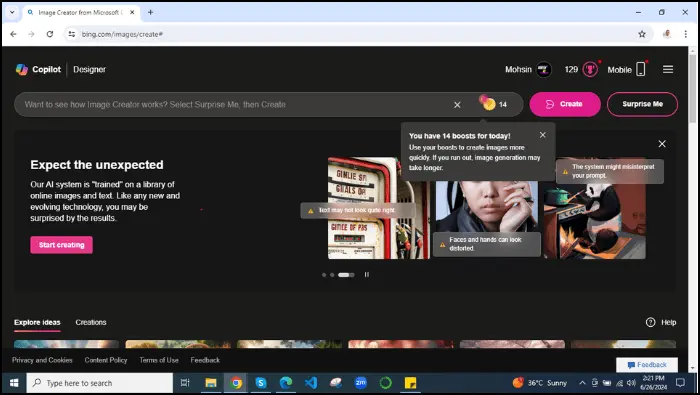Image resolution: width=700 pixels, height=395 pixels.
Task: Open Sticky Notes from taskbar
Action: pos(410,383)
